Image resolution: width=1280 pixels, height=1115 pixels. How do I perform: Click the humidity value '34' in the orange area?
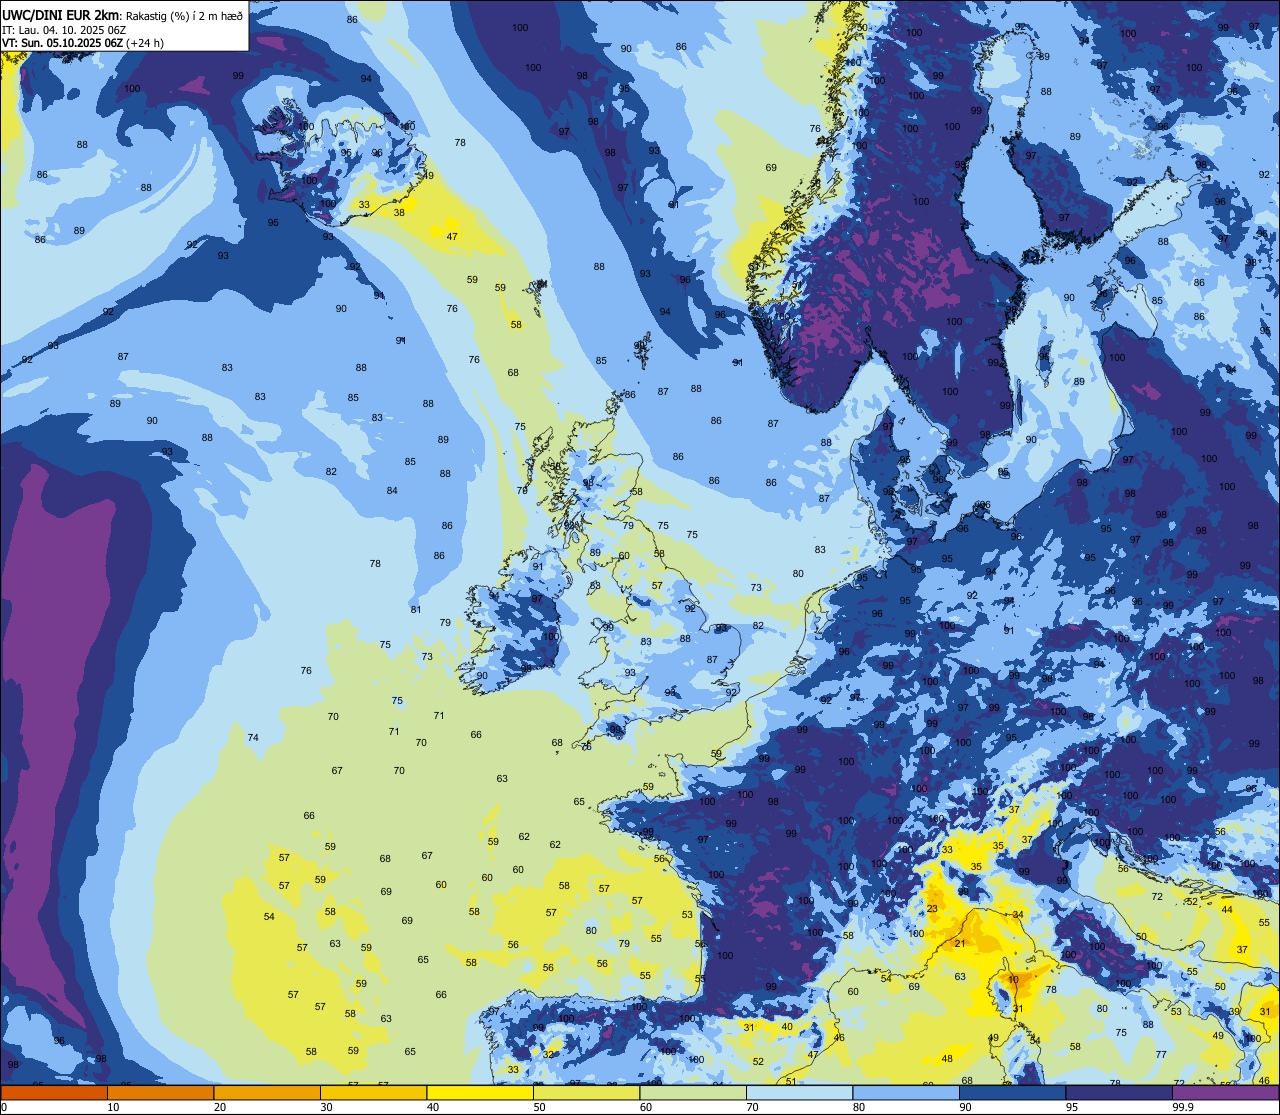tap(1018, 915)
